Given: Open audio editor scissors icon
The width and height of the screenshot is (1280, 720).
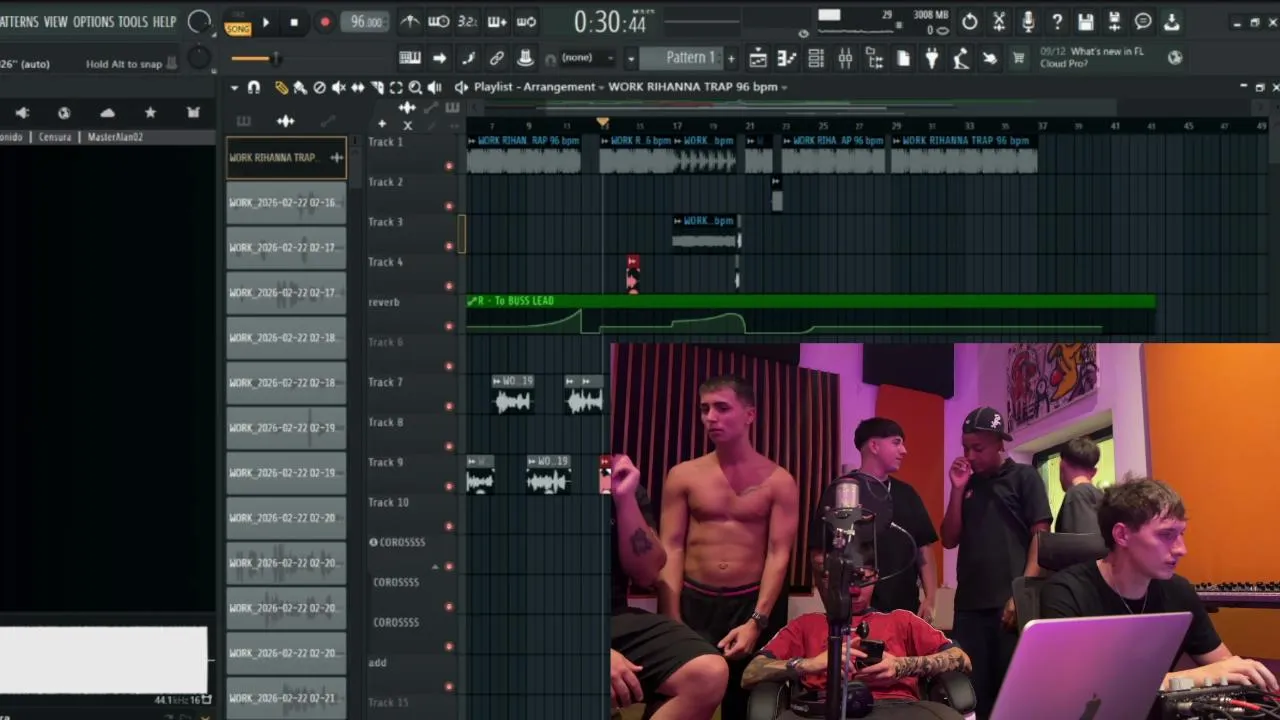Looking at the screenshot, I should 998,22.
